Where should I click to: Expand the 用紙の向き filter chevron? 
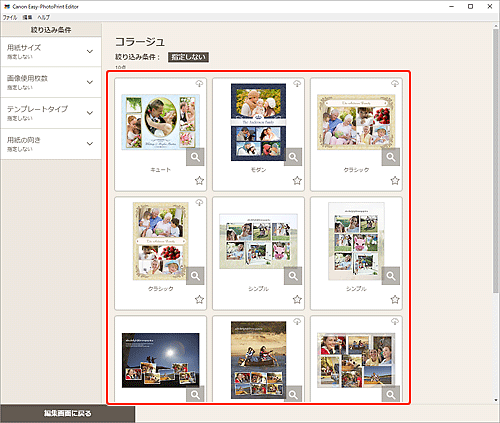(x=90, y=144)
